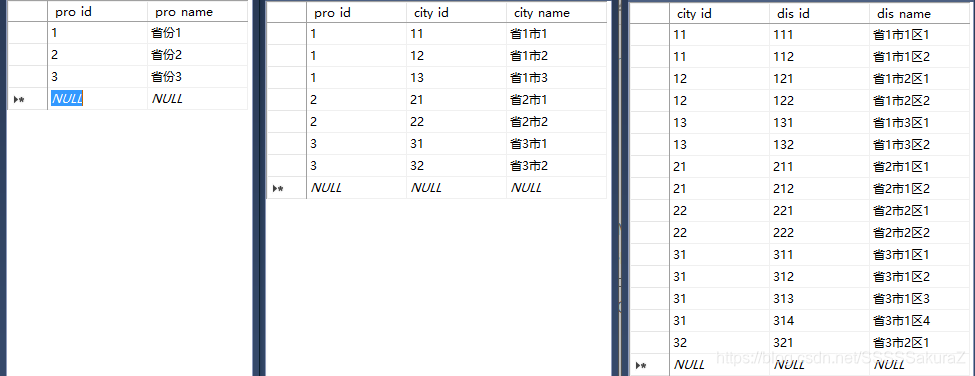Click city id header in district table
Viewport: 975px width, 376px height.
pyautogui.click(x=719, y=14)
